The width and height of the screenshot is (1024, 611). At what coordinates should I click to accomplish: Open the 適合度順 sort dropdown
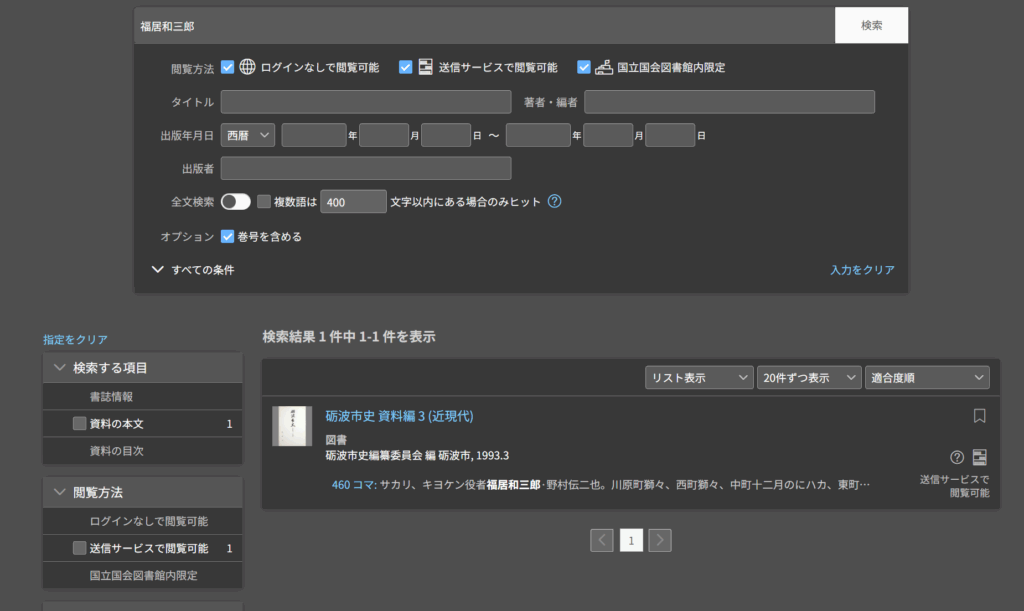927,377
